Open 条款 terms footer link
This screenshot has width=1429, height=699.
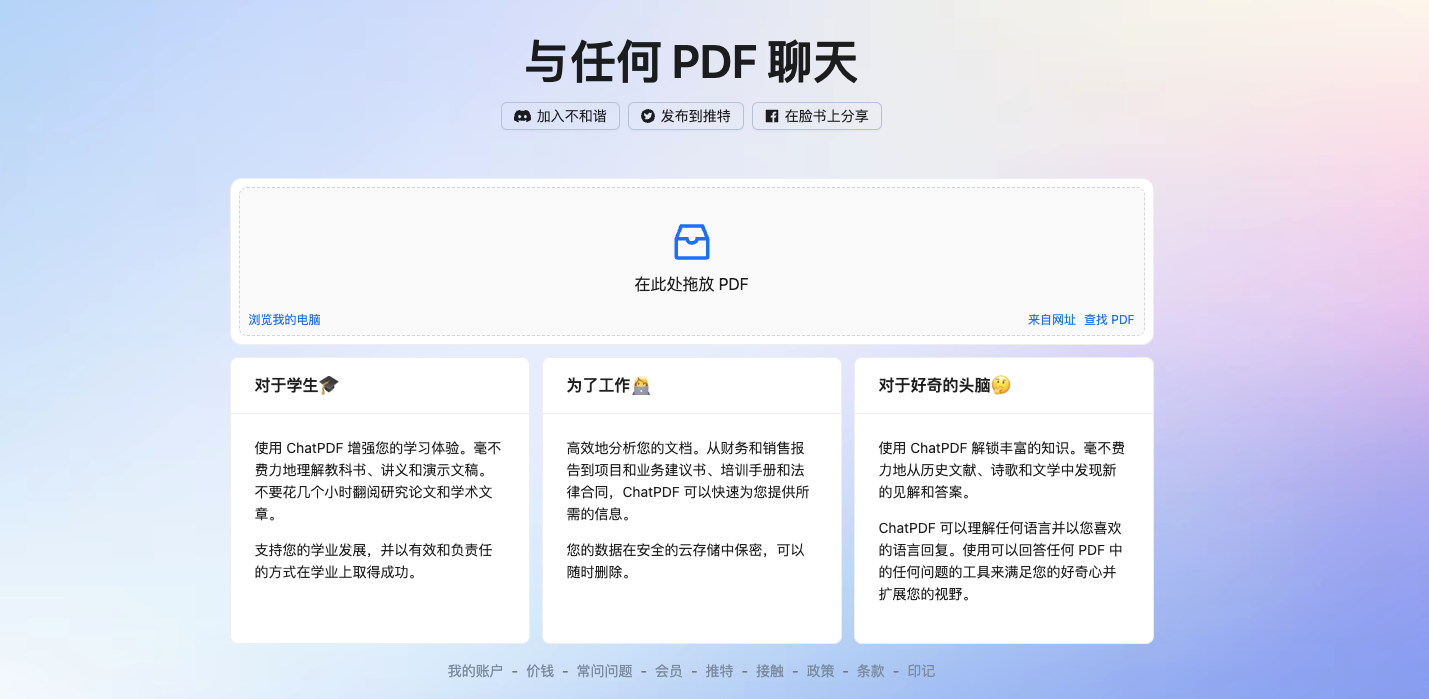click(x=871, y=671)
